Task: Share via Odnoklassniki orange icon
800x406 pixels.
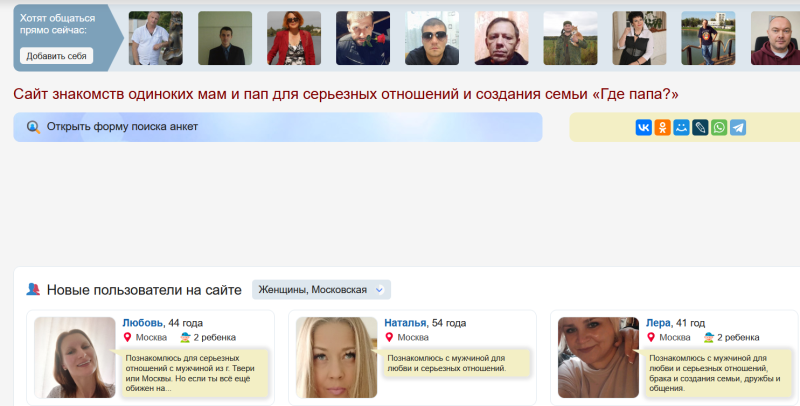Action: (662, 128)
